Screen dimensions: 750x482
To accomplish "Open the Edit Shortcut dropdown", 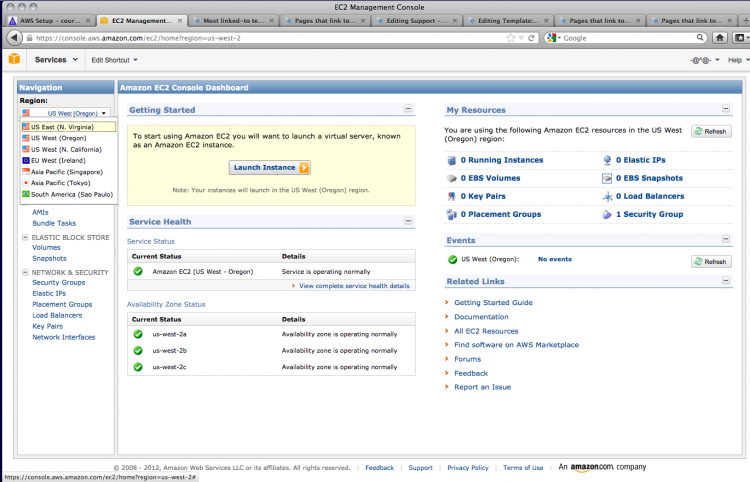I will (x=114, y=60).
